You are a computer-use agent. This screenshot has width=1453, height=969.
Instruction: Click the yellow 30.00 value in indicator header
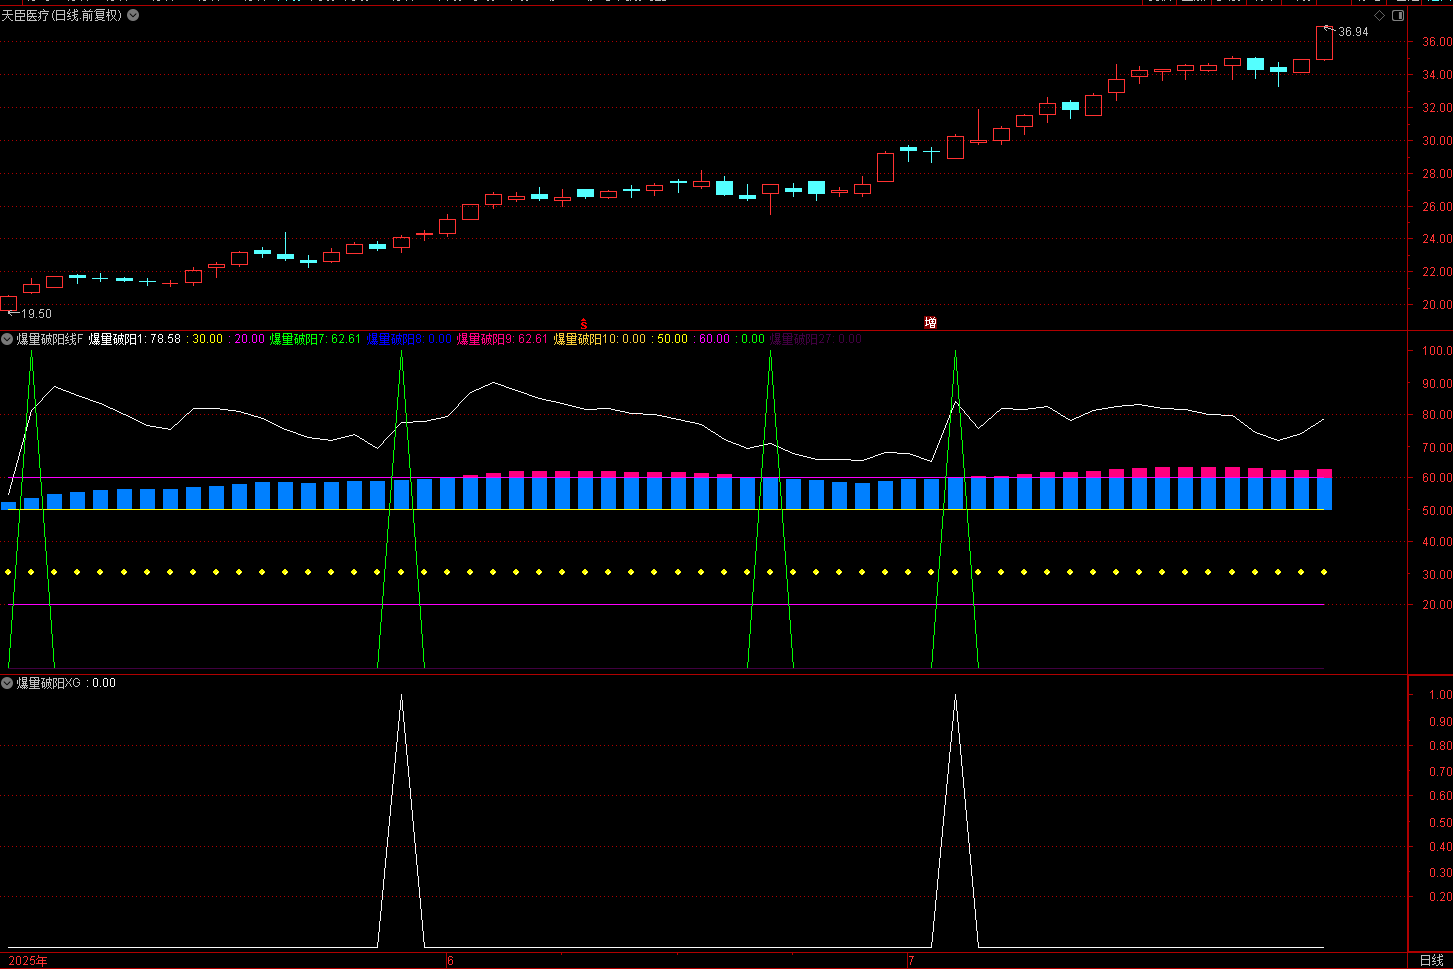click(208, 339)
